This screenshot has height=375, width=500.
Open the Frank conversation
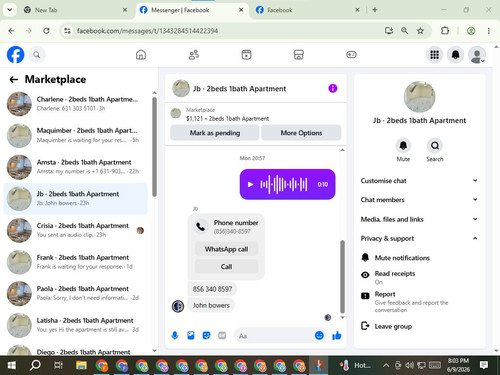coord(76,262)
